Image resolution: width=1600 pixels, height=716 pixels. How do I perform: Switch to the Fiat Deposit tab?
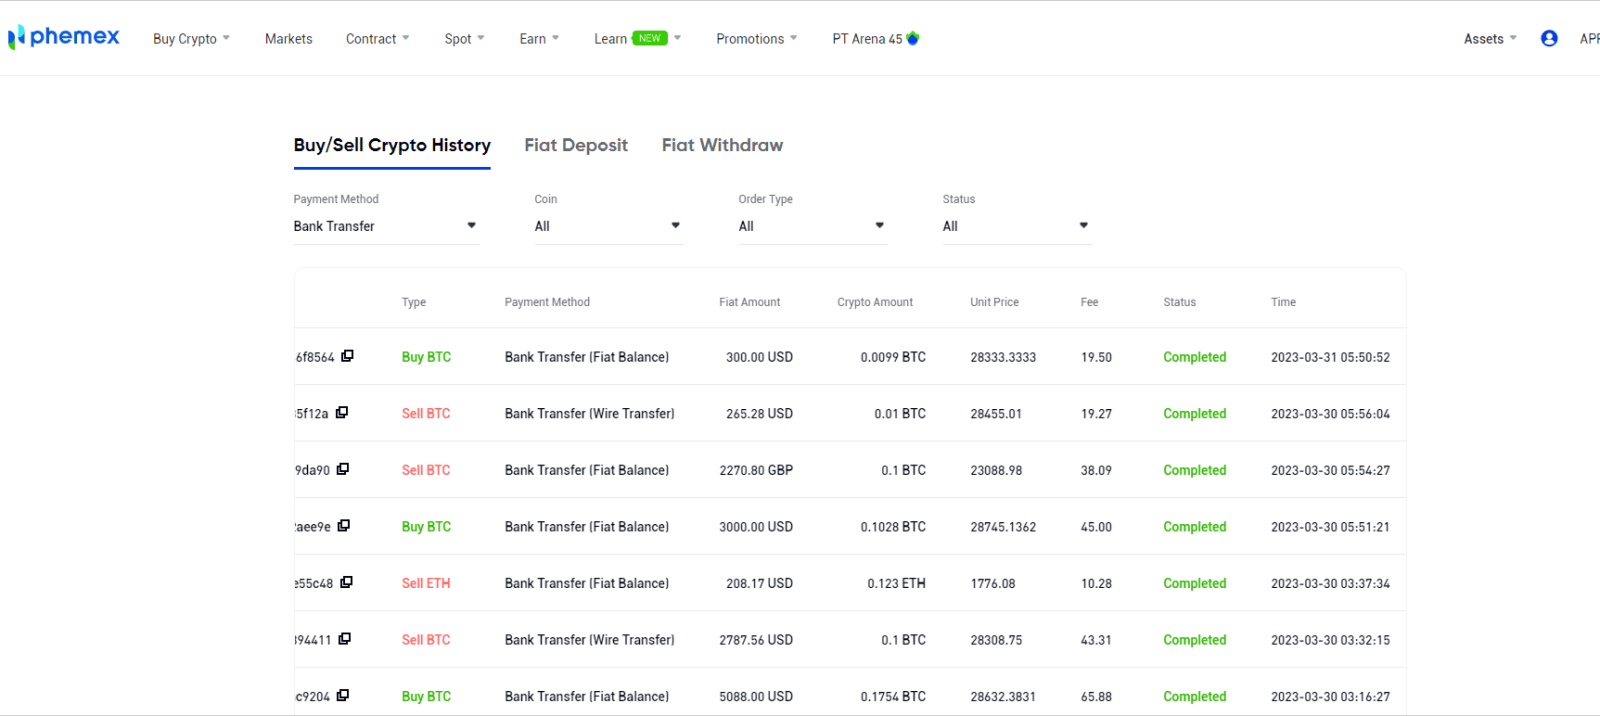(576, 145)
